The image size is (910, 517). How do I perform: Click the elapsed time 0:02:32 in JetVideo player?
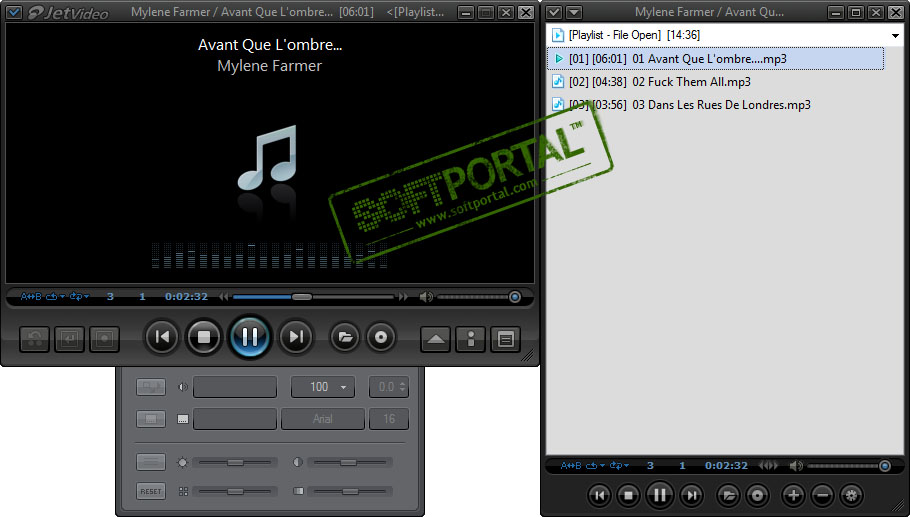[x=186, y=297]
